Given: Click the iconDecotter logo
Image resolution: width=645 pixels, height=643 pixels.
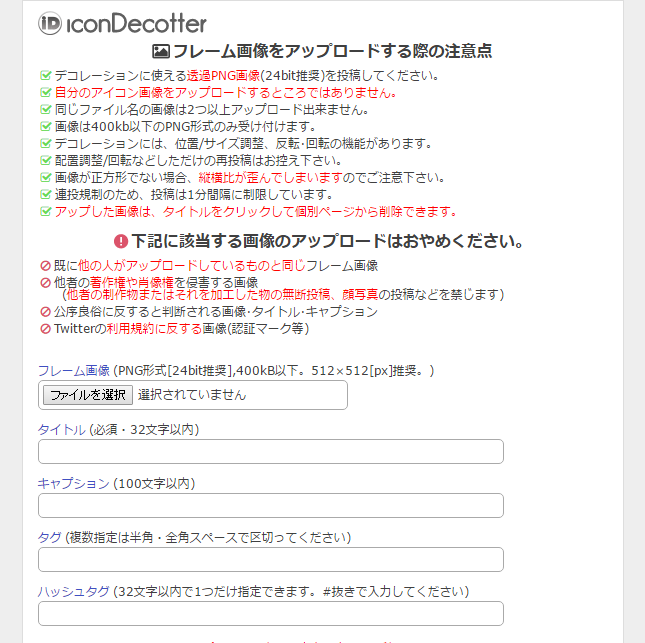Looking at the screenshot, I should 122,23.
